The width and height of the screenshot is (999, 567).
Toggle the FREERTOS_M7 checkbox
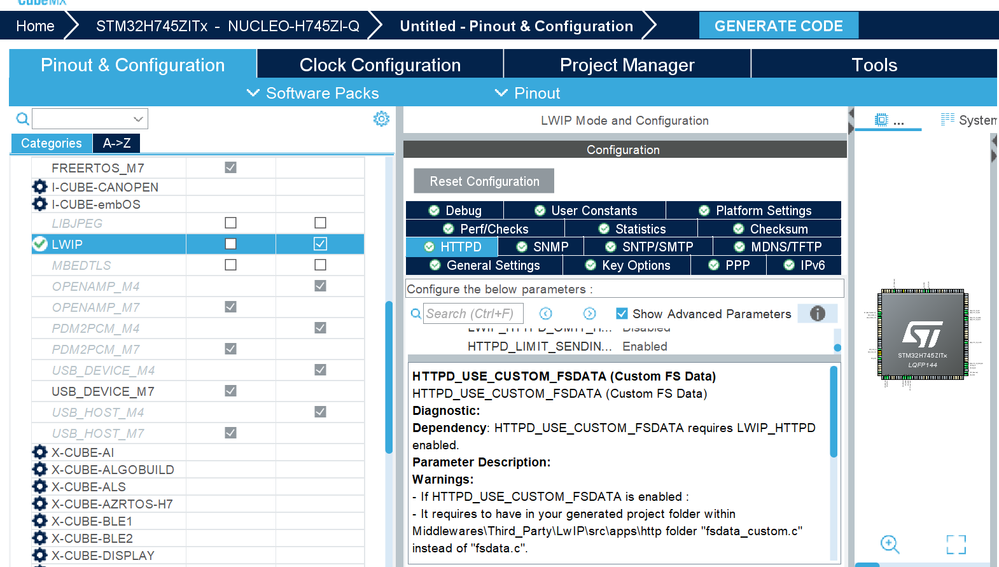coord(231,168)
